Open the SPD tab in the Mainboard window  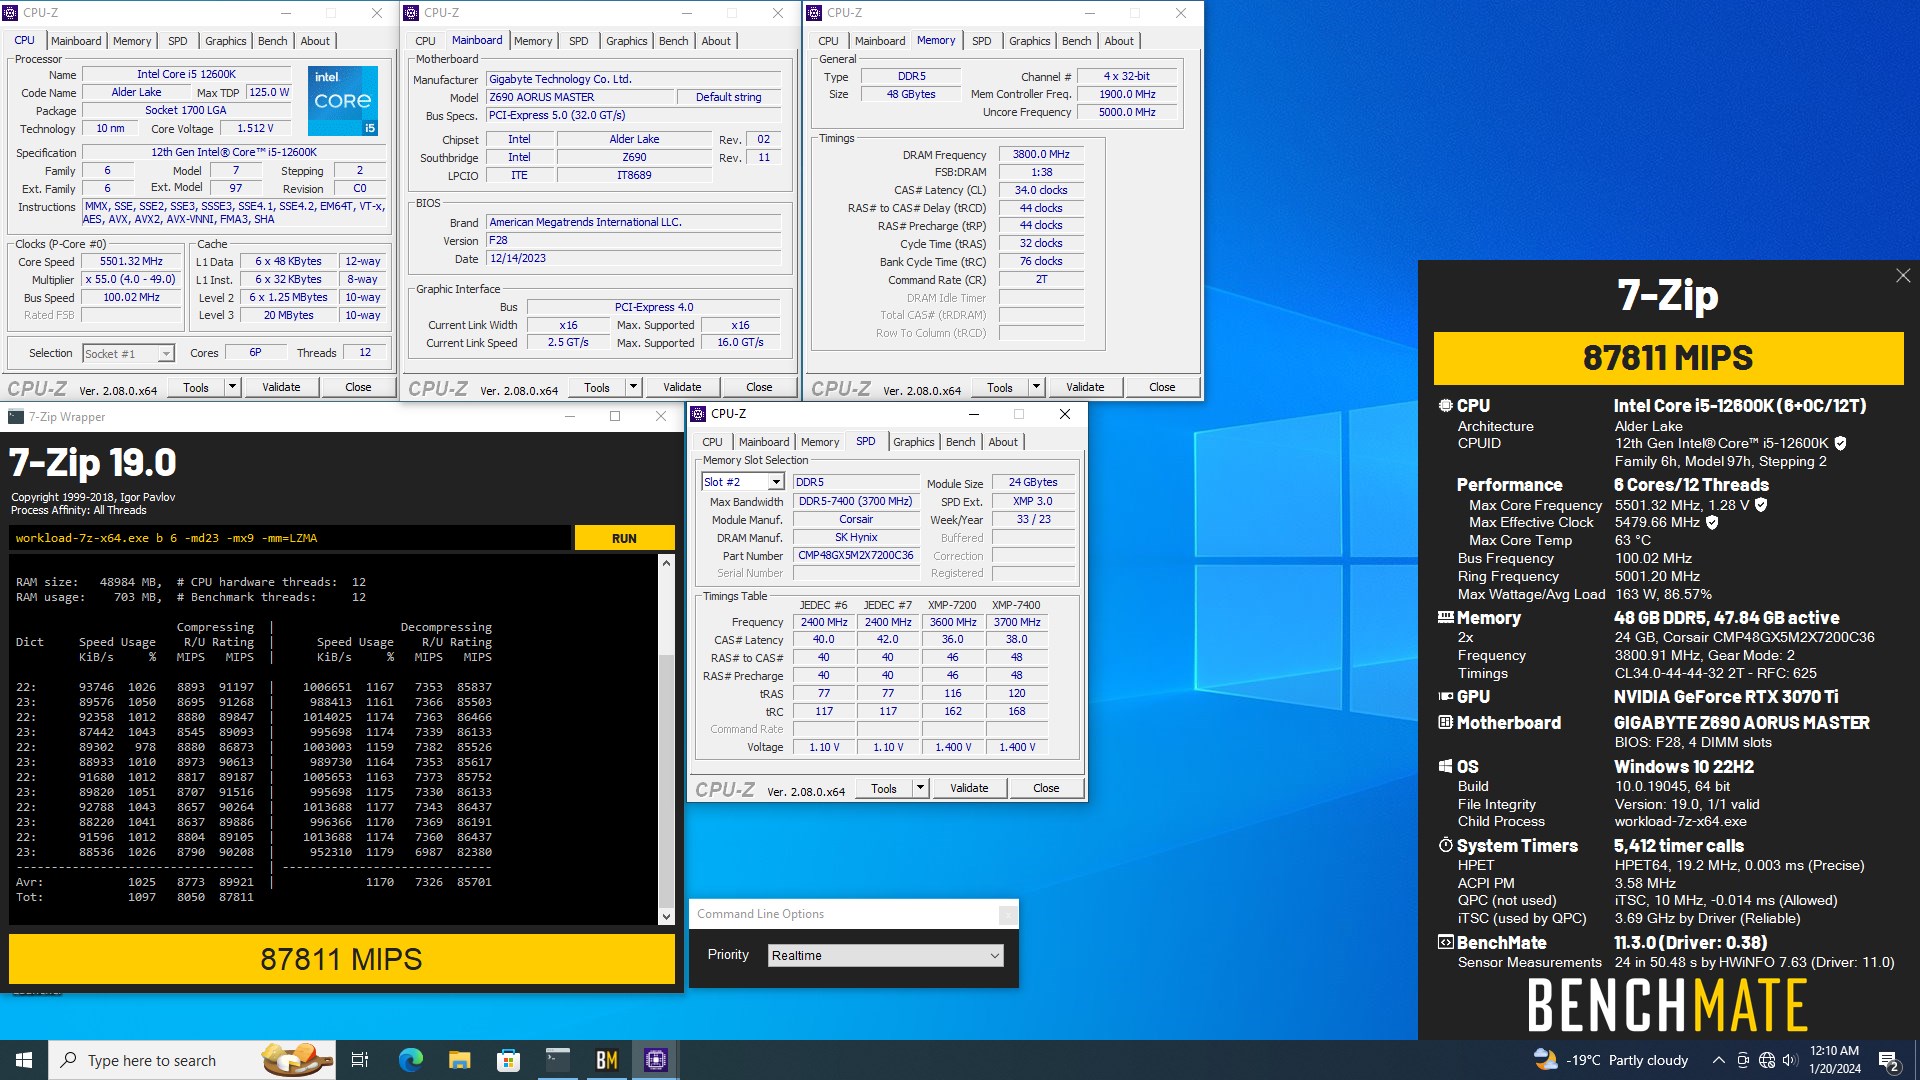coord(578,41)
